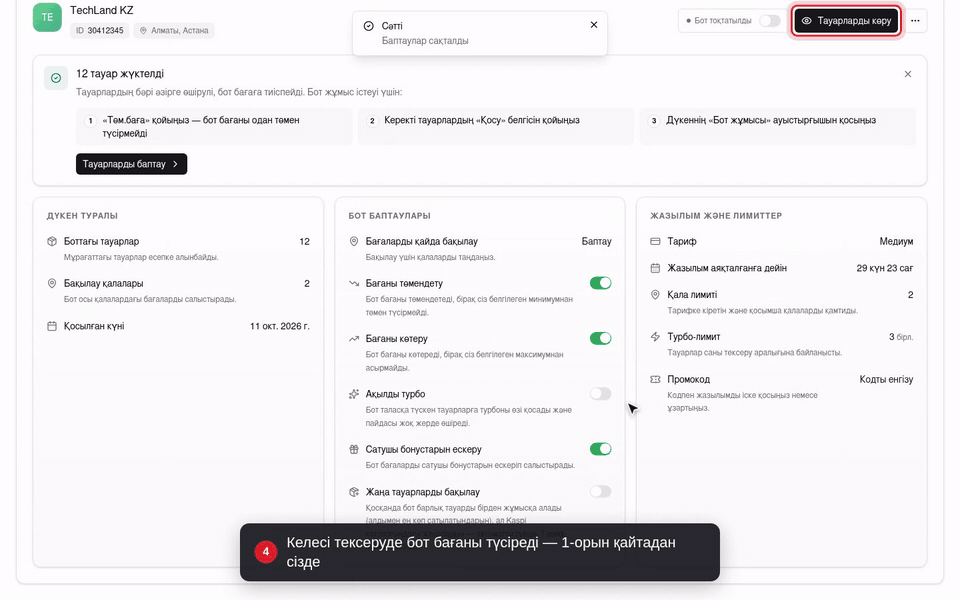Click the green «TE» store avatar

point(47,17)
